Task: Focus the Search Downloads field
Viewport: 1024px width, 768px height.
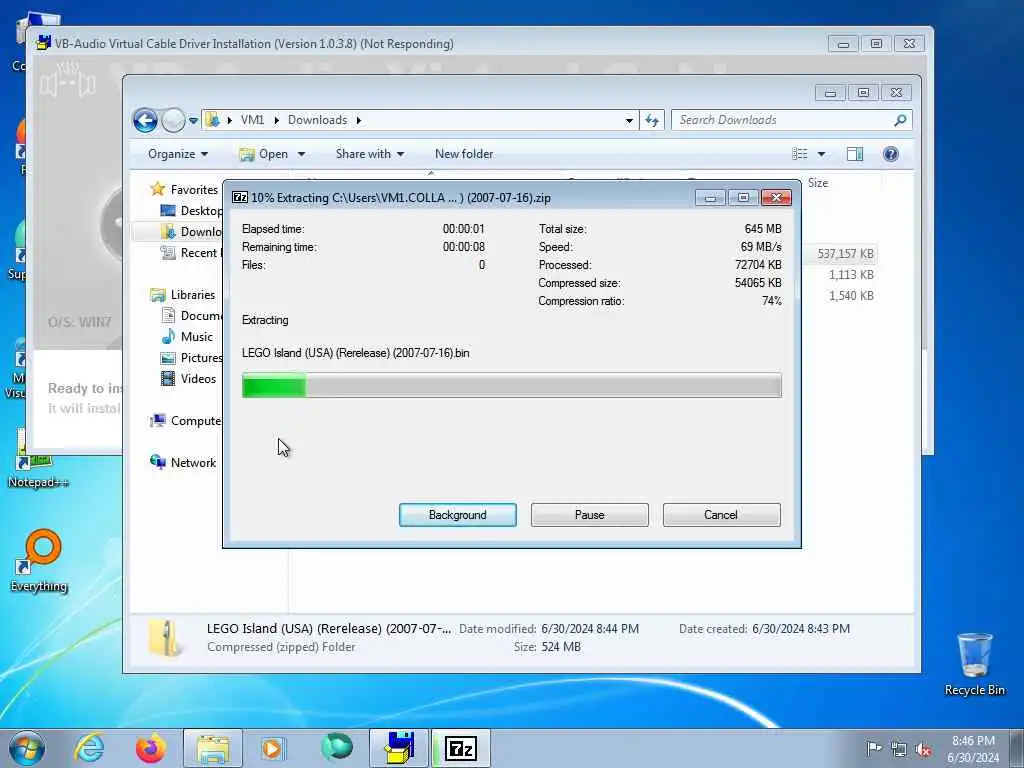Action: click(784, 120)
